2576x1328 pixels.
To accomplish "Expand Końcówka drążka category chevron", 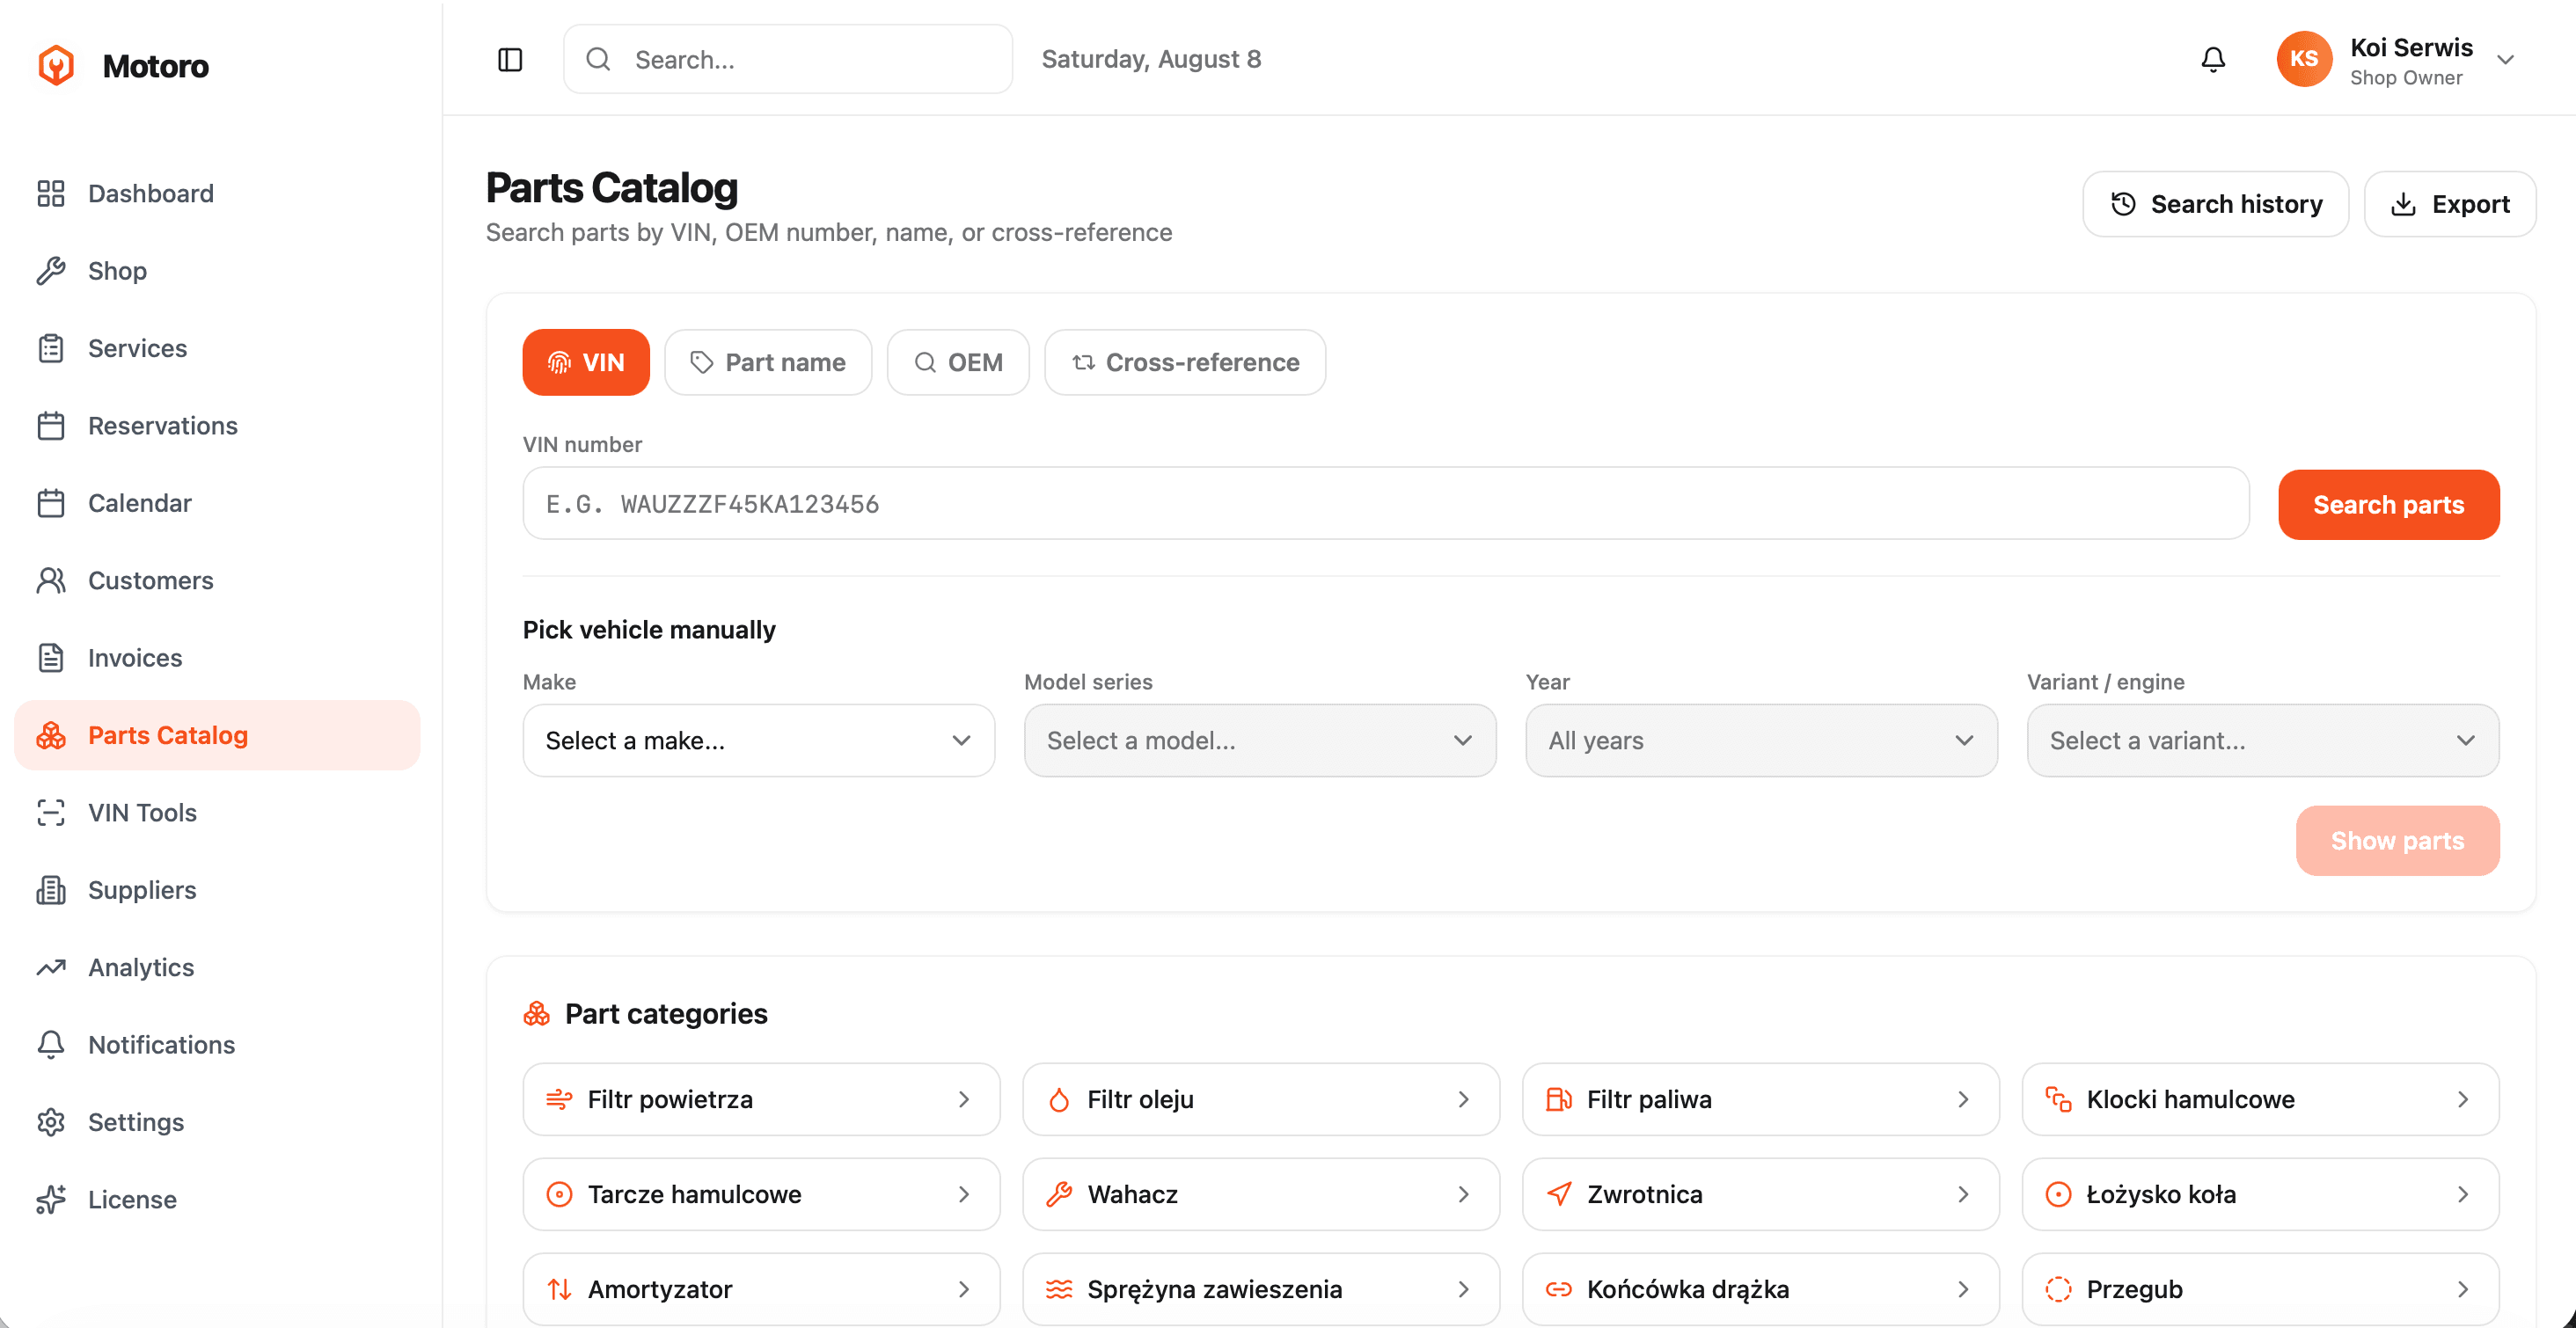I will (1963, 1289).
